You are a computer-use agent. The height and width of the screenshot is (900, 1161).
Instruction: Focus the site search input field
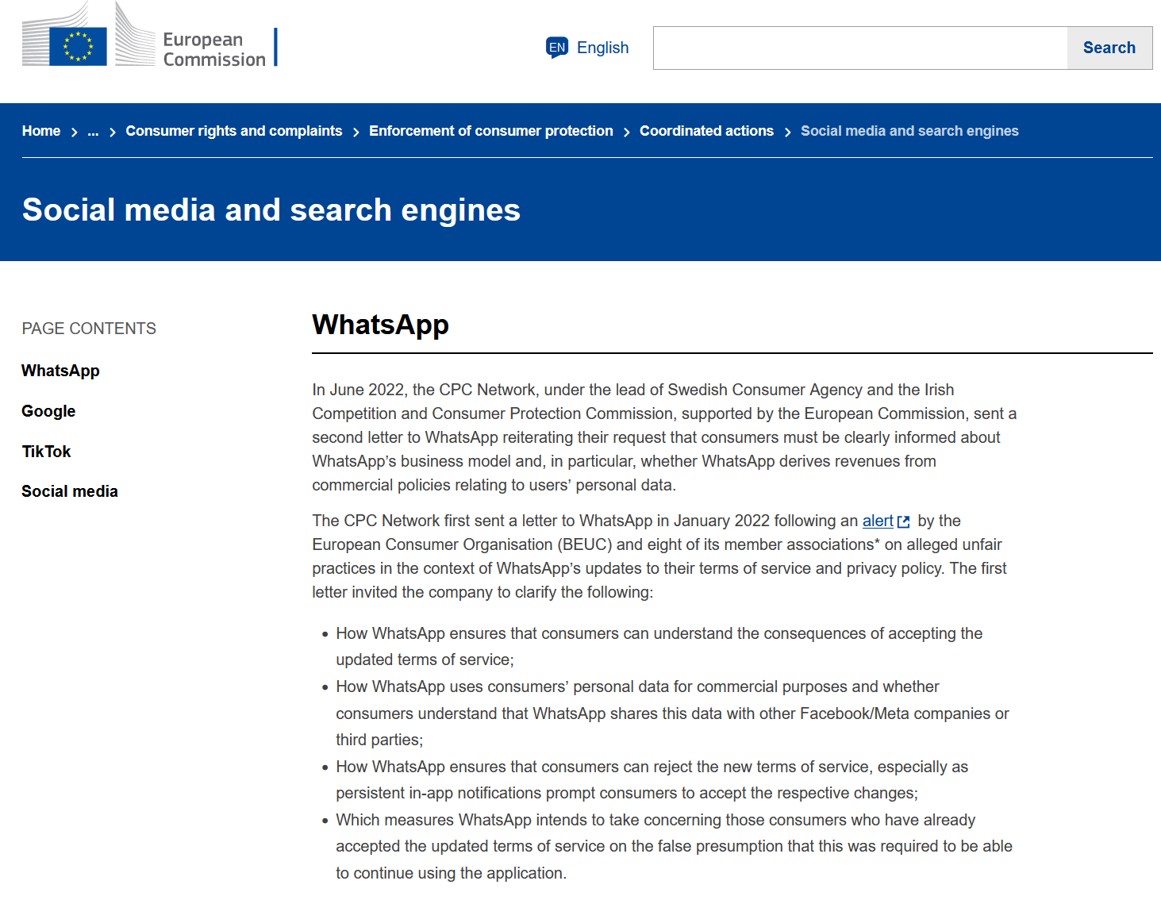tap(860, 48)
